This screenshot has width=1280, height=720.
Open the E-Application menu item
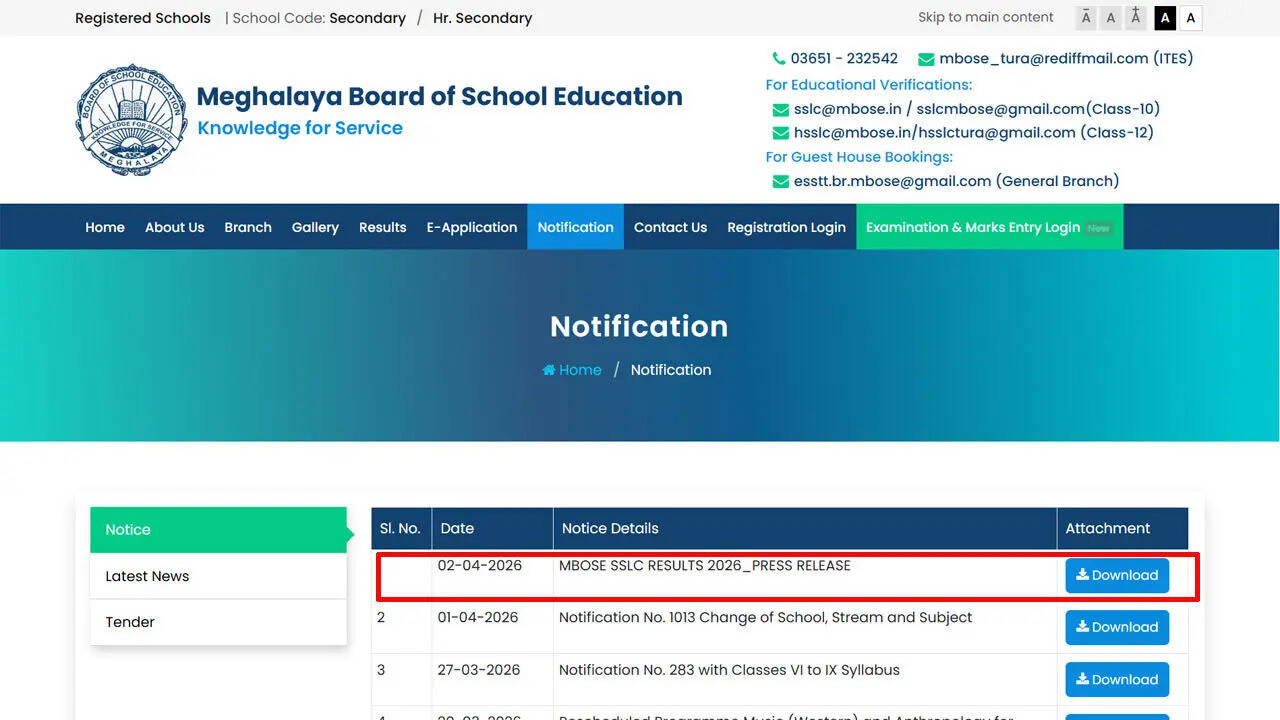point(471,227)
